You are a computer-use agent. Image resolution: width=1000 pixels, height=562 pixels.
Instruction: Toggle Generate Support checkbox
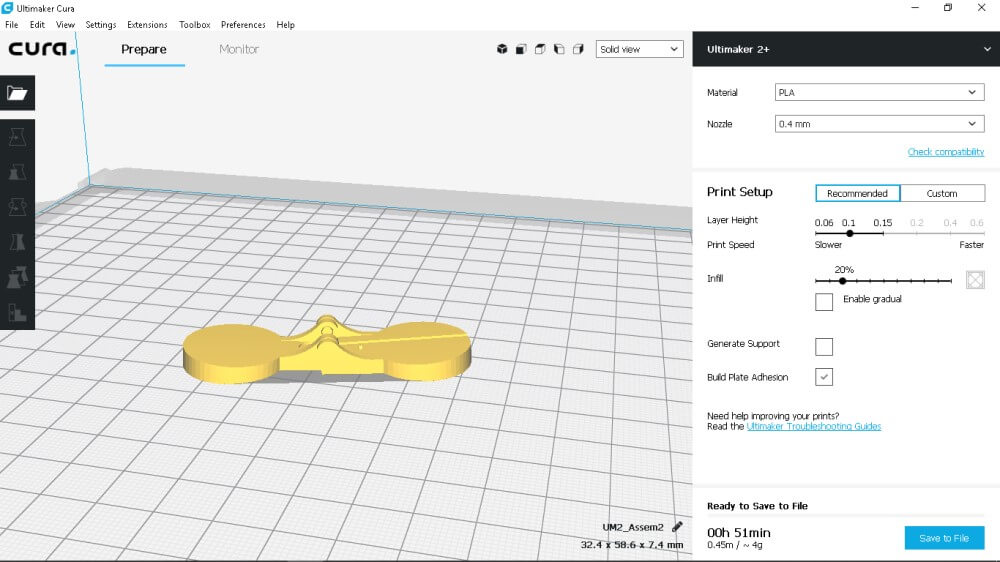823,346
